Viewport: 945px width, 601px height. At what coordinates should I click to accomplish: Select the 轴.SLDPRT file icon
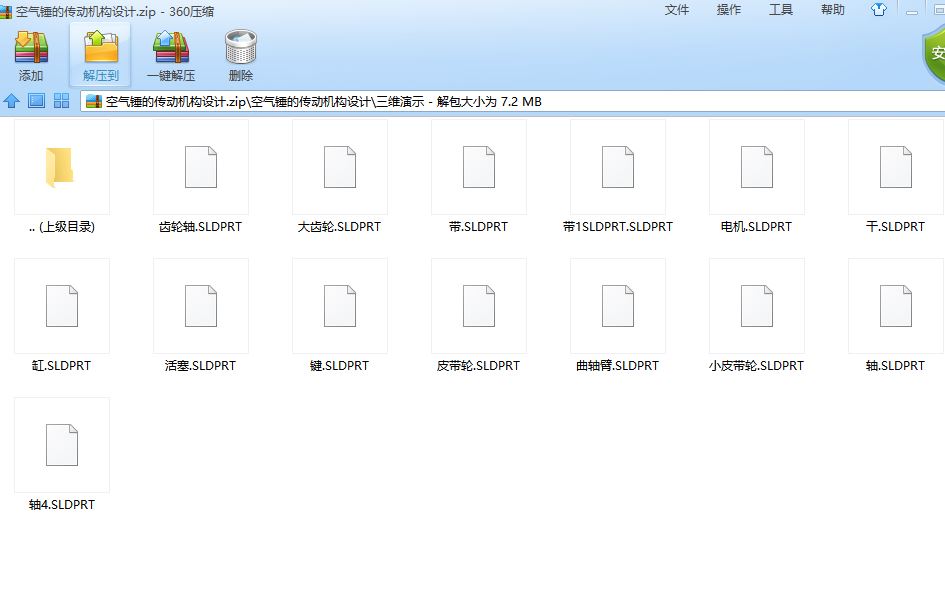pos(896,306)
